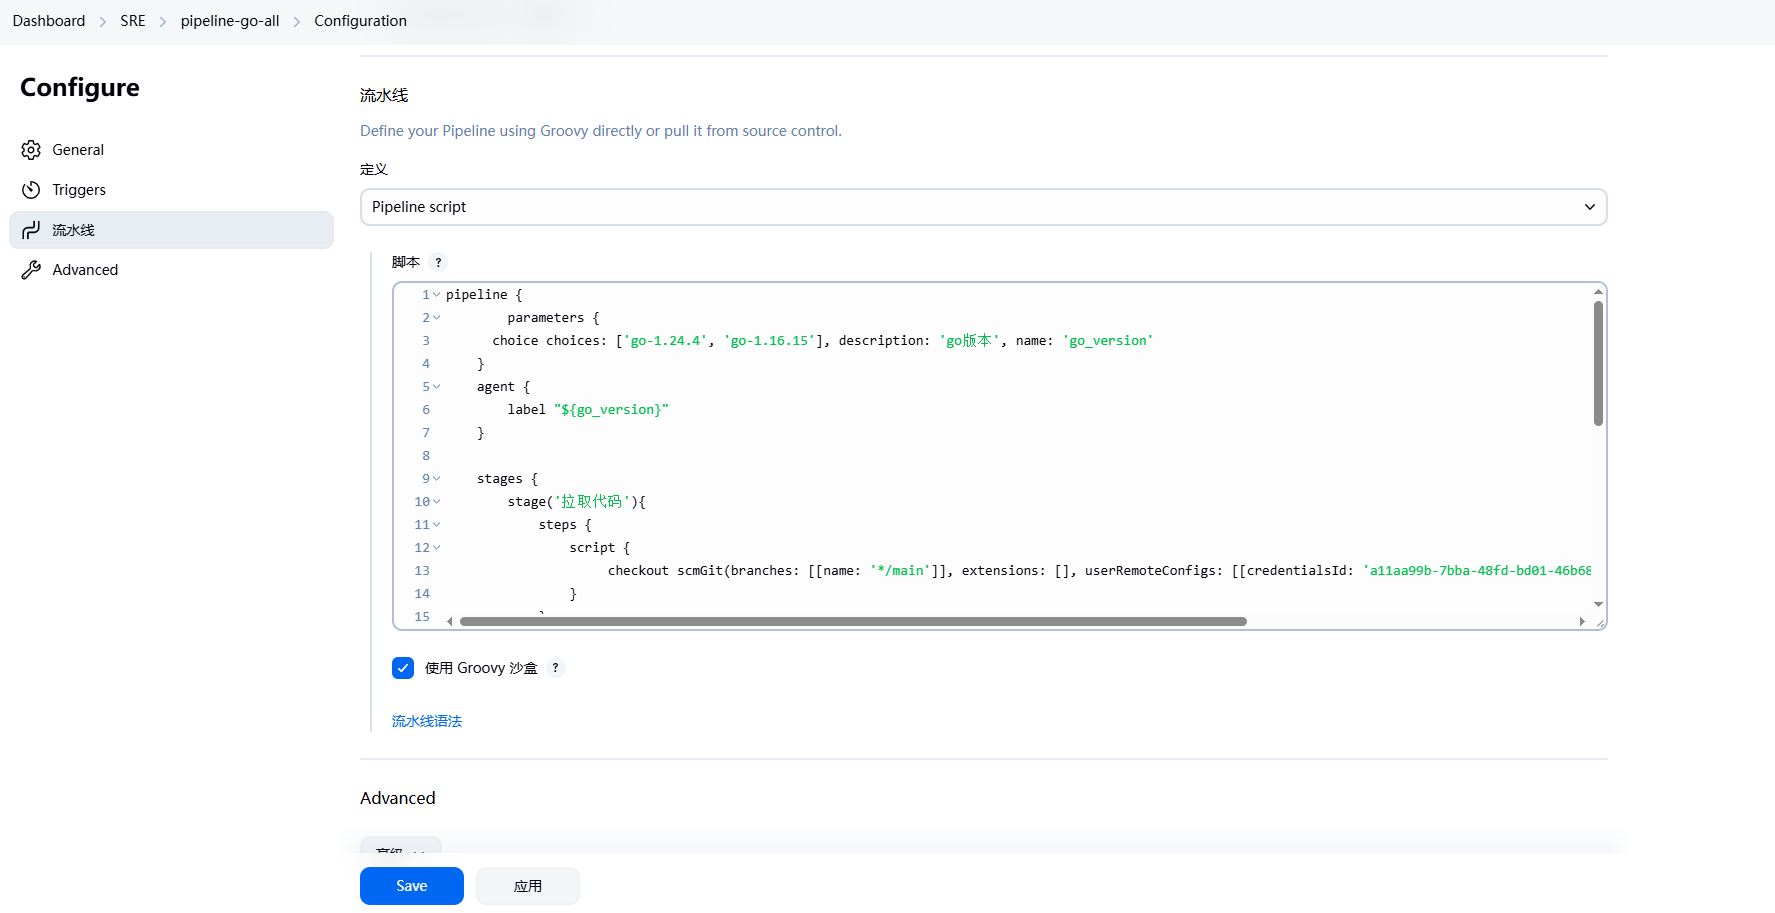Click the Triggers clock icon
The width and height of the screenshot is (1775, 913).
(31, 190)
